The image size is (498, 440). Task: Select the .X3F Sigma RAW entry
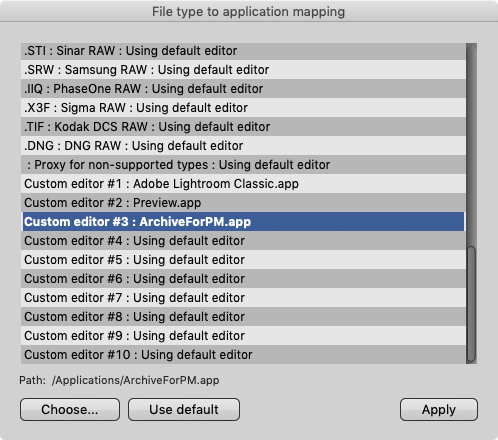243,108
